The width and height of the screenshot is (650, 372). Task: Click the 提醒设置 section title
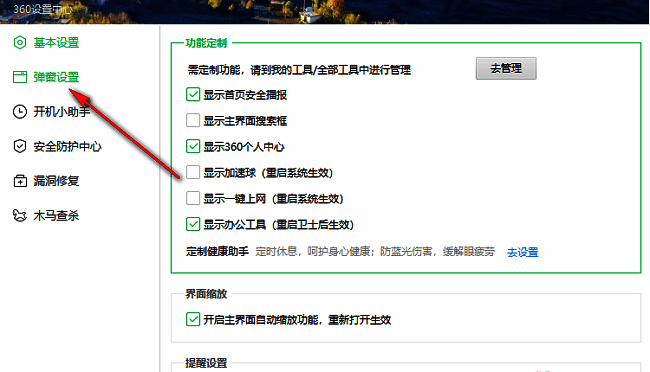click(x=206, y=363)
